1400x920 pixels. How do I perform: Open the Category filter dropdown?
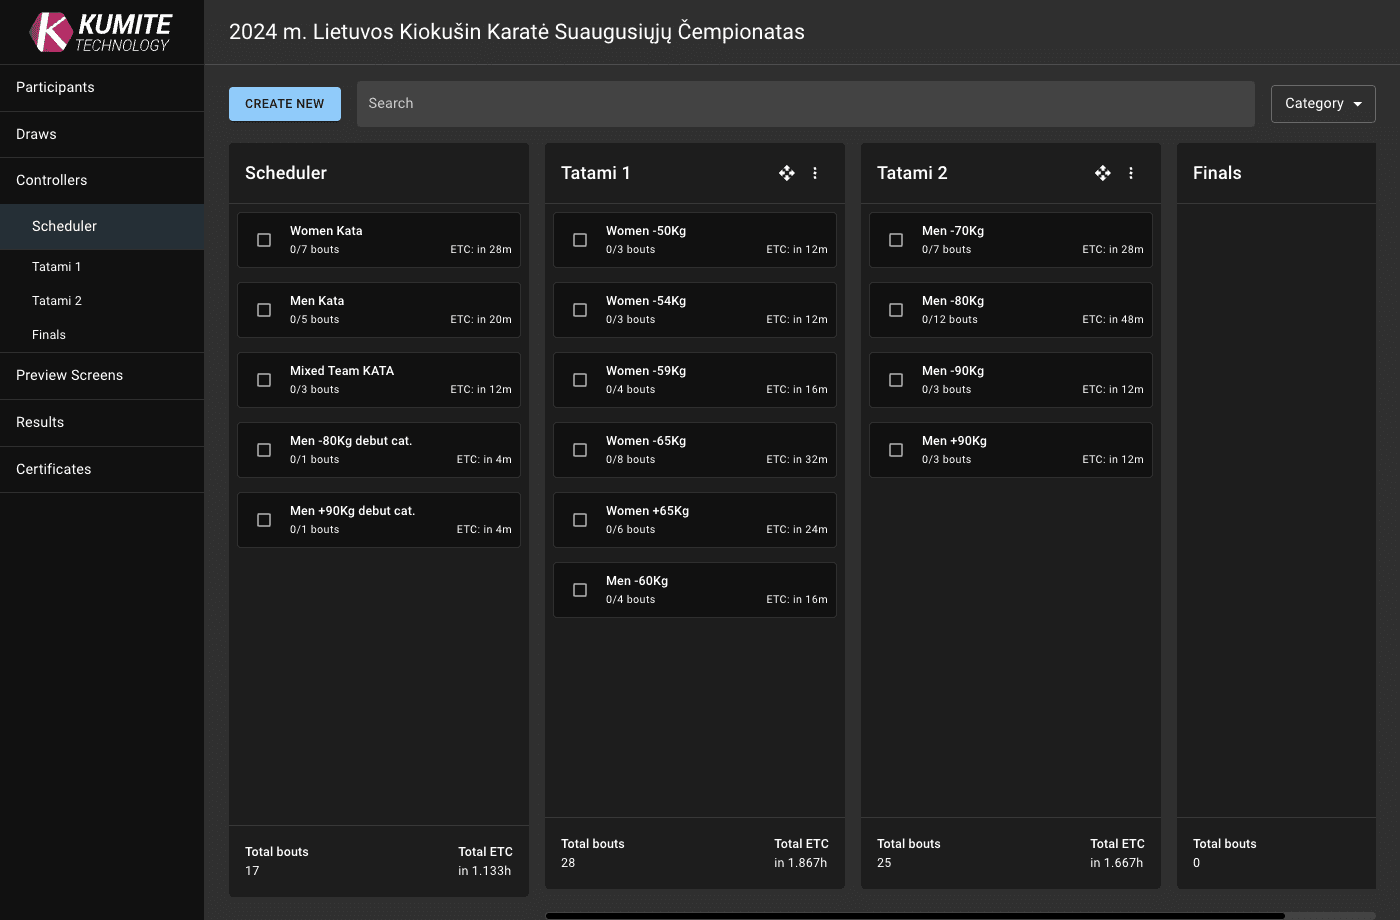point(1322,103)
